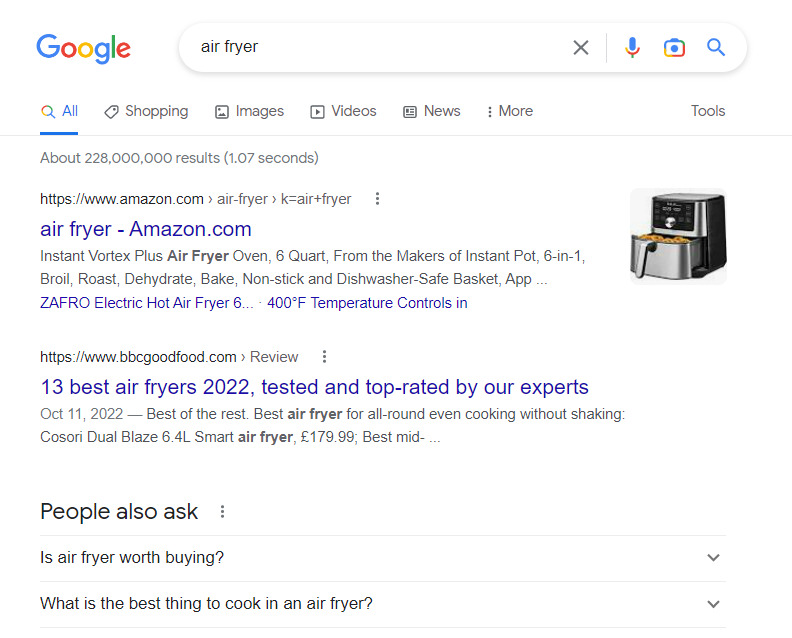Start voice search with microphone icon
The image size is (792, 638).
(632, 47)
